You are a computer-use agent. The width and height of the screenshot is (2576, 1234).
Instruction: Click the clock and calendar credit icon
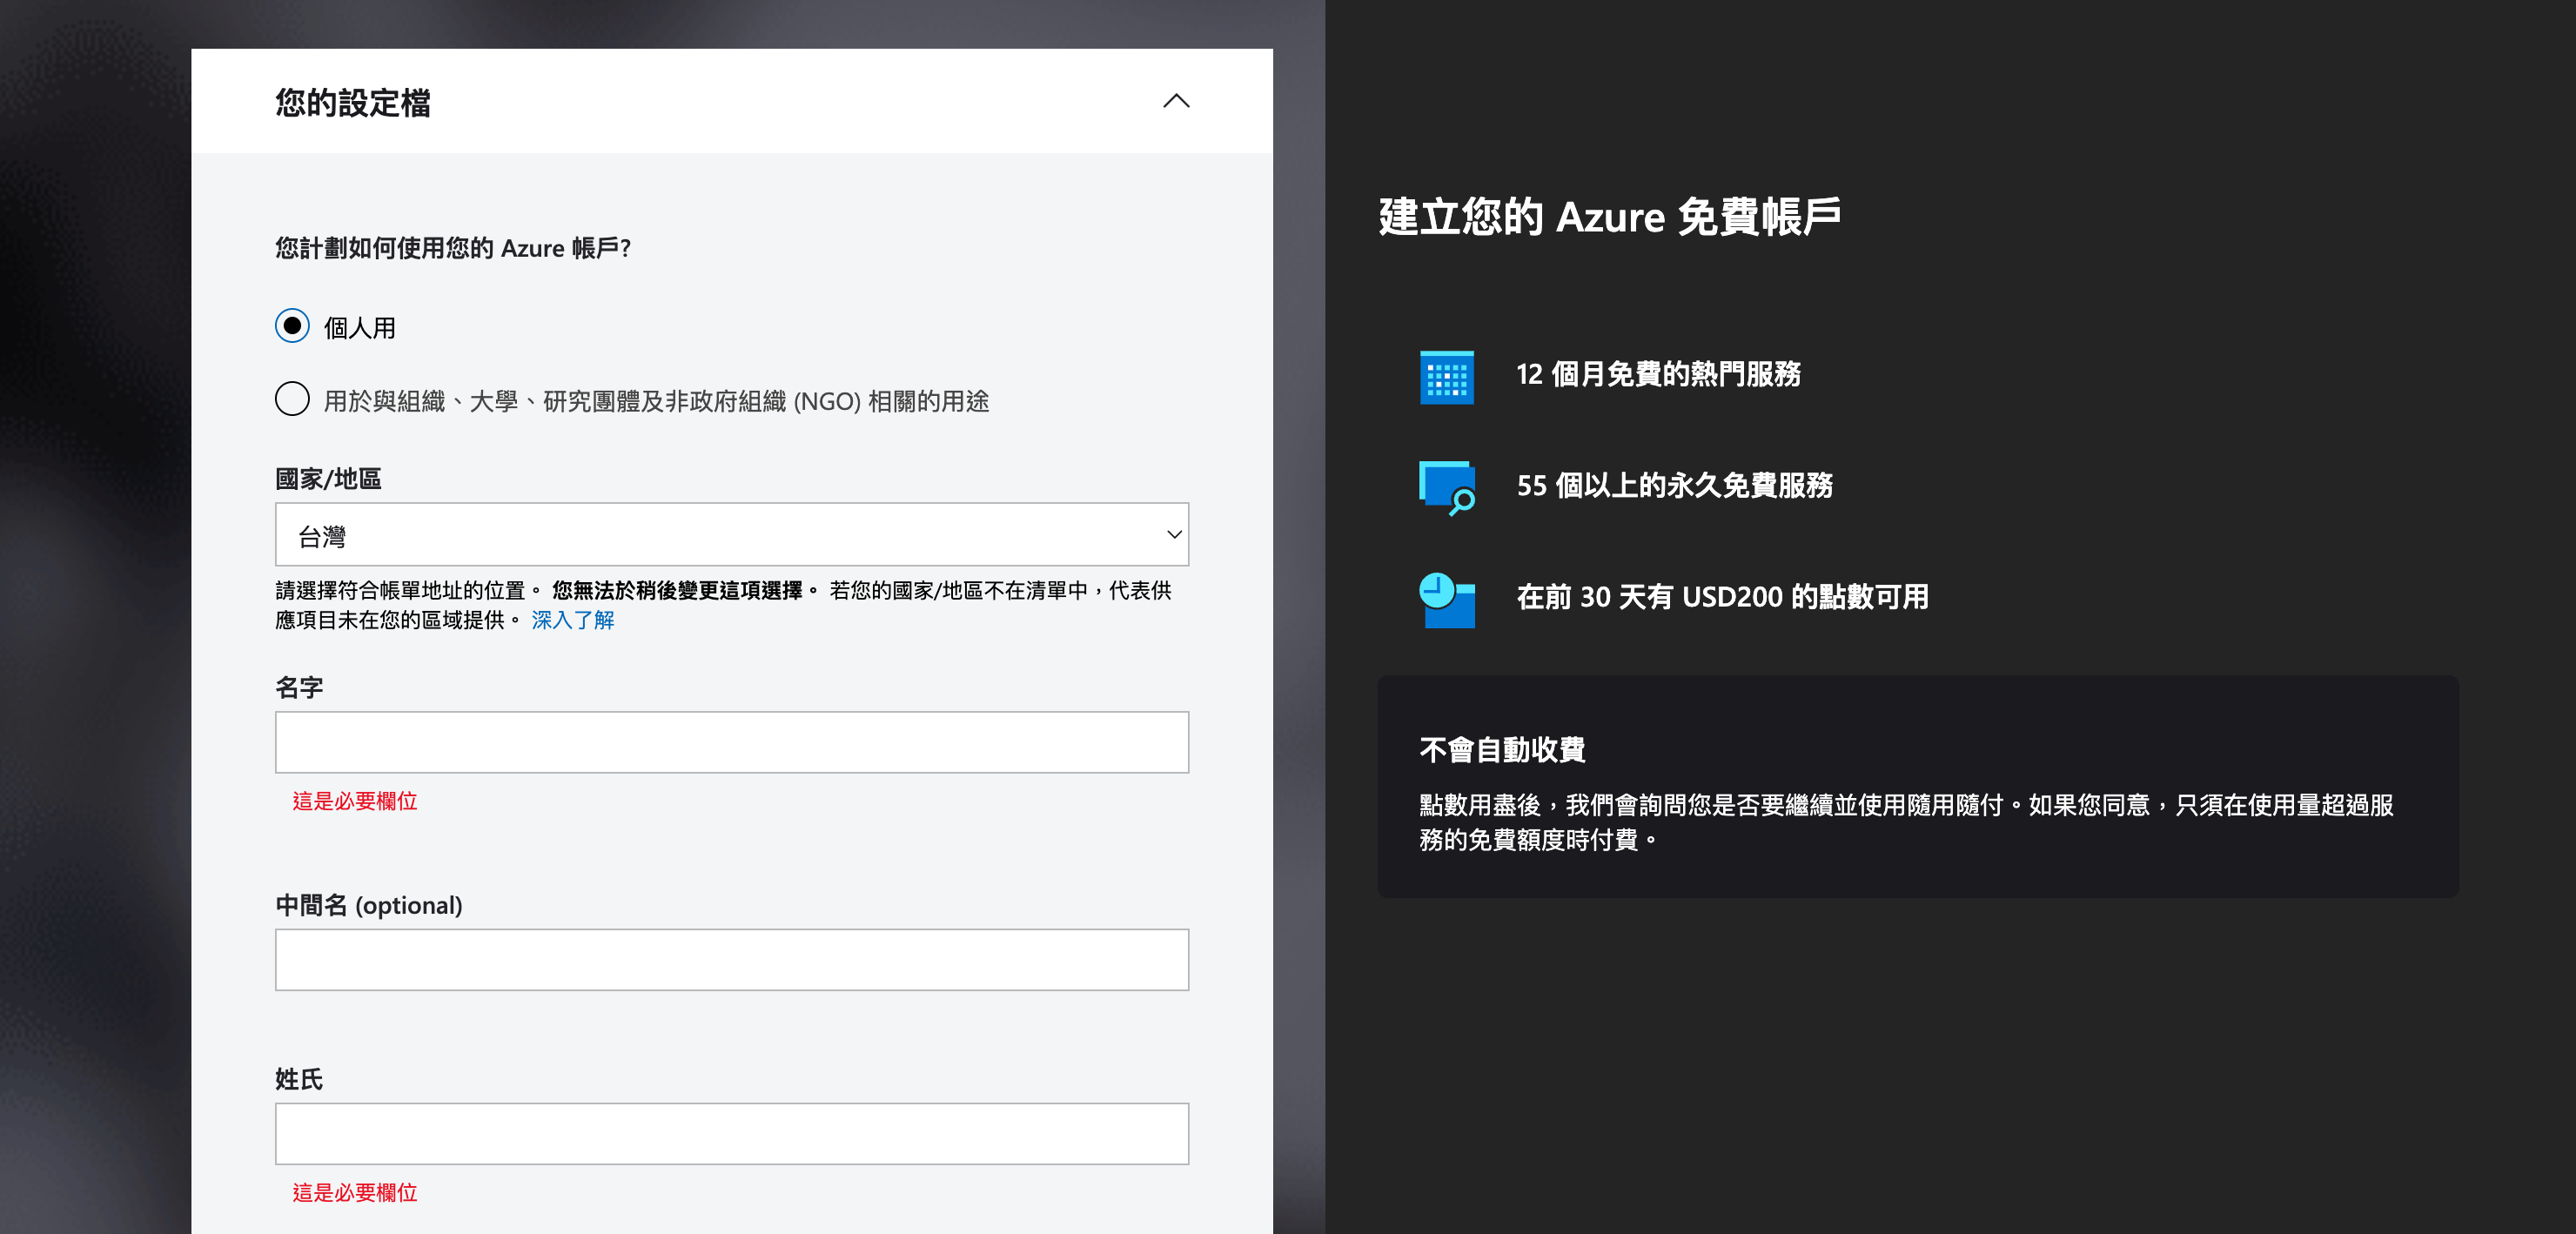pos(1446,599)
